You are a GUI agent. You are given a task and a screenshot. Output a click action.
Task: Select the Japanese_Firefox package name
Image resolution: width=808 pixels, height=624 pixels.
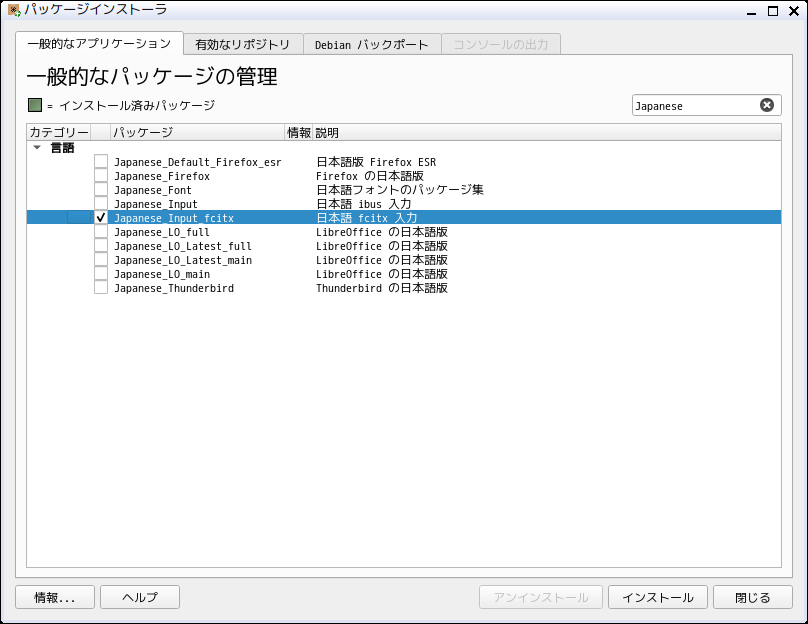pos(162,176)
